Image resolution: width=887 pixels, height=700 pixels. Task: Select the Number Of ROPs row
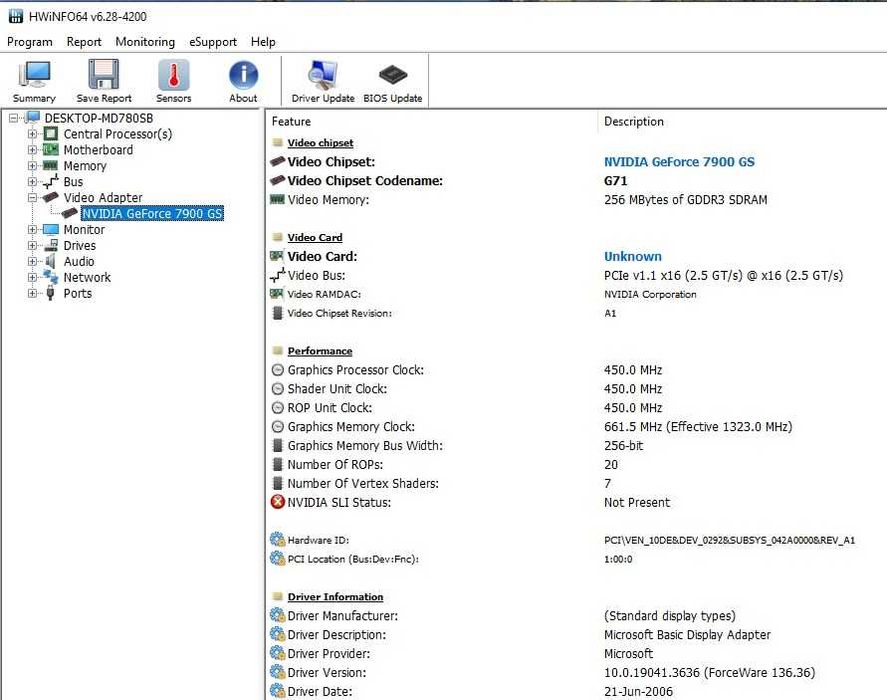click(576, 465)
